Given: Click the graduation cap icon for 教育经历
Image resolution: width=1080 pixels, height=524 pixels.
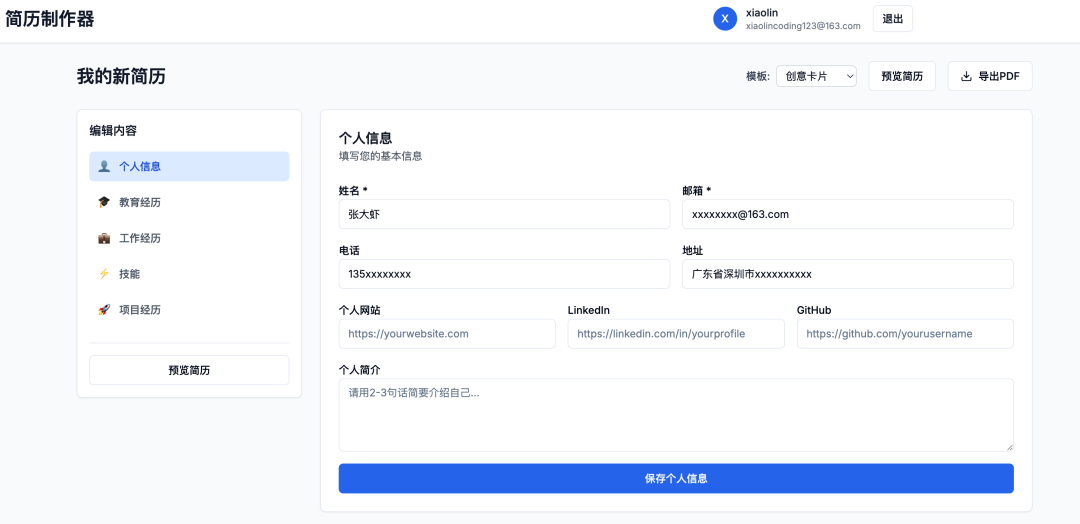Looking at the screenshot, I should click(104, 202).
